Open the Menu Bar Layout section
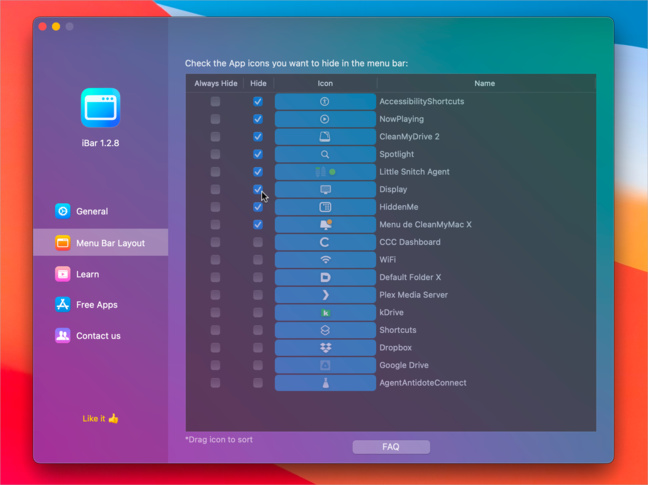This screenshot has width=648, height=485. tap(100, 242)
